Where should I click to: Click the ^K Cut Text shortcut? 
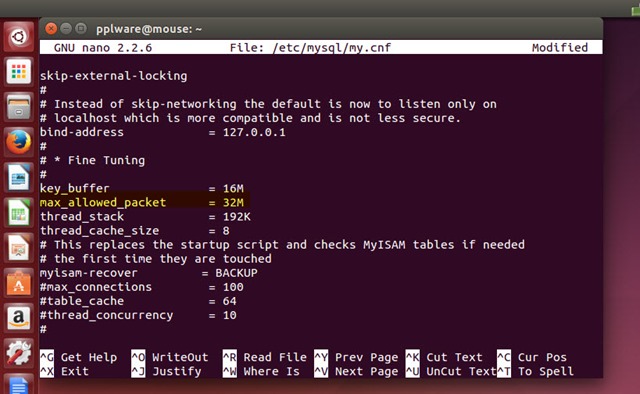click(x=444, y=357)
